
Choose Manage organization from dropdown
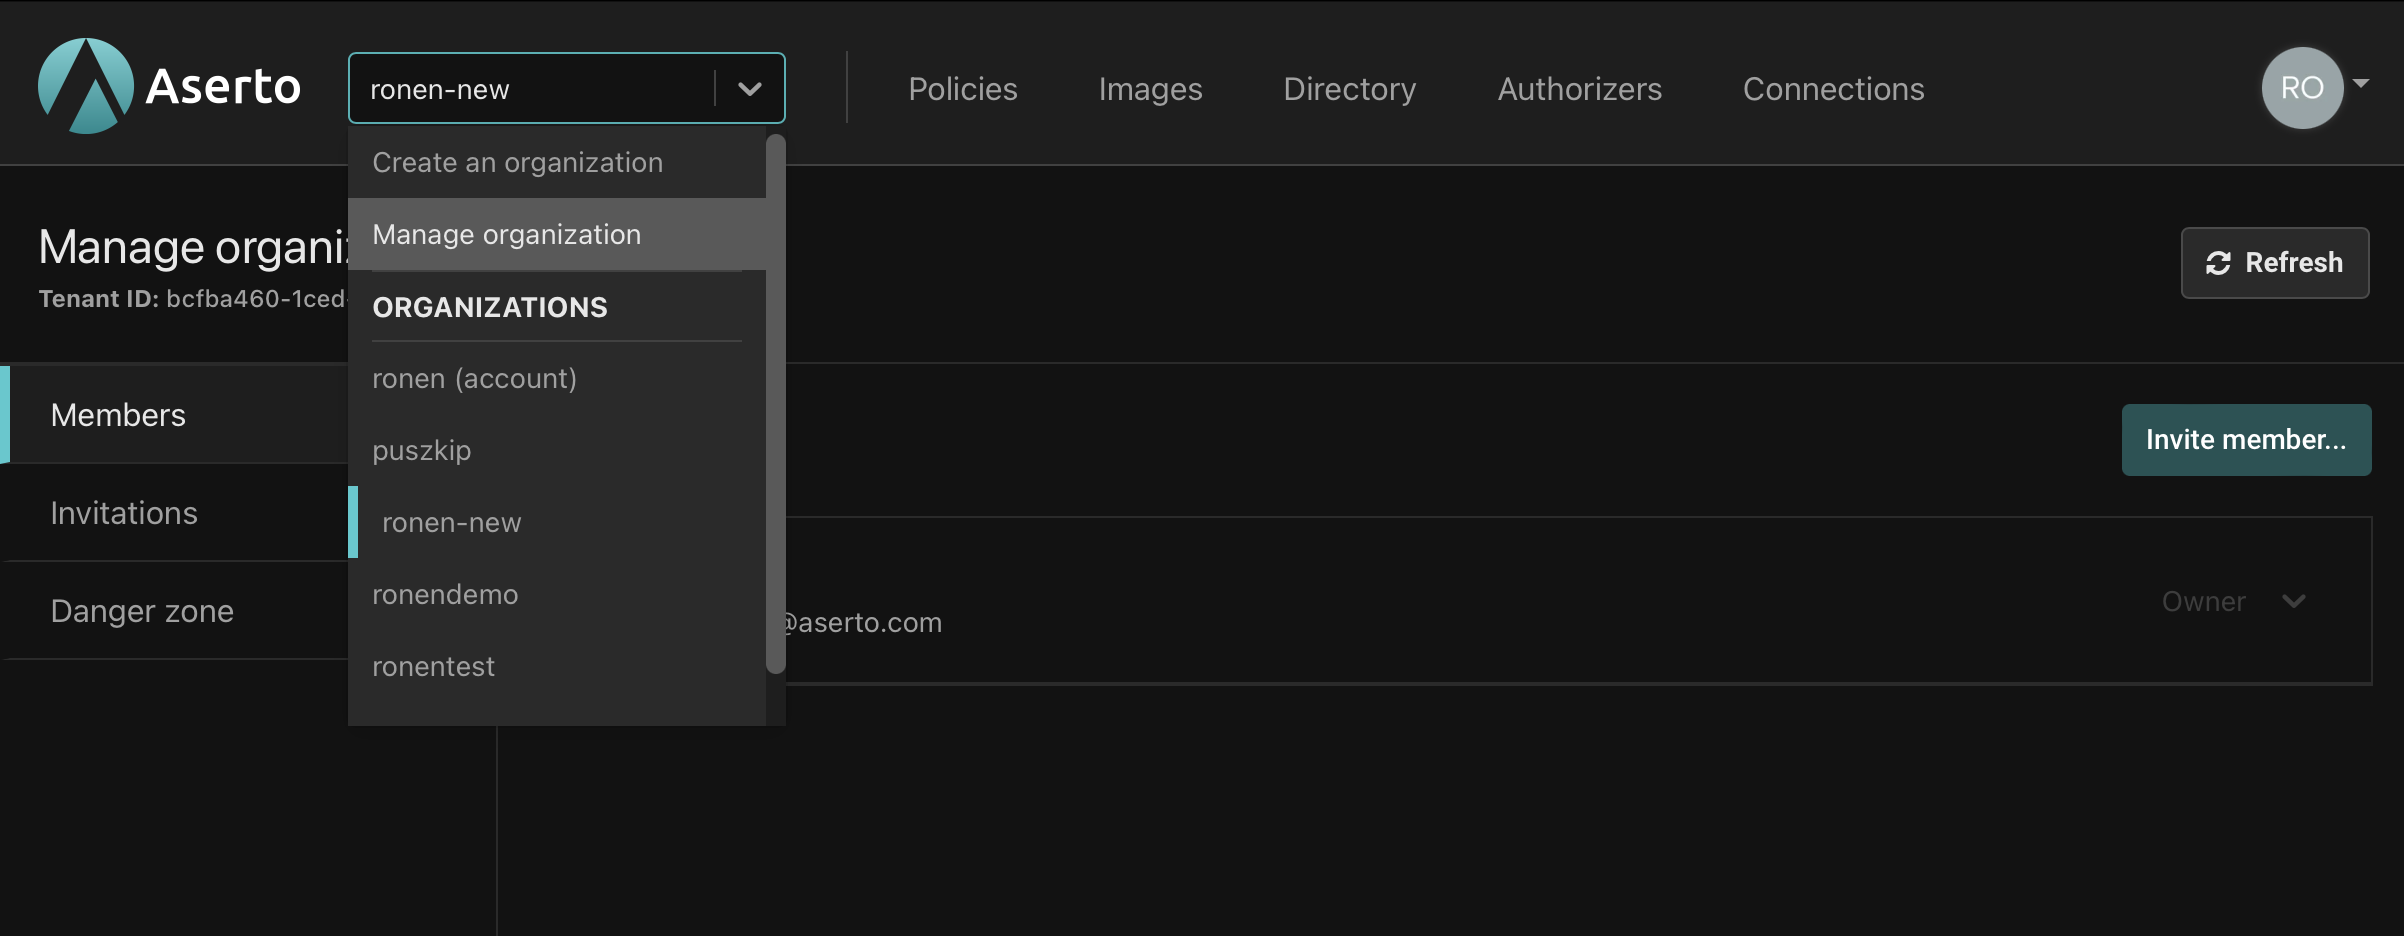pyautogui.click(x=506, y=235)
